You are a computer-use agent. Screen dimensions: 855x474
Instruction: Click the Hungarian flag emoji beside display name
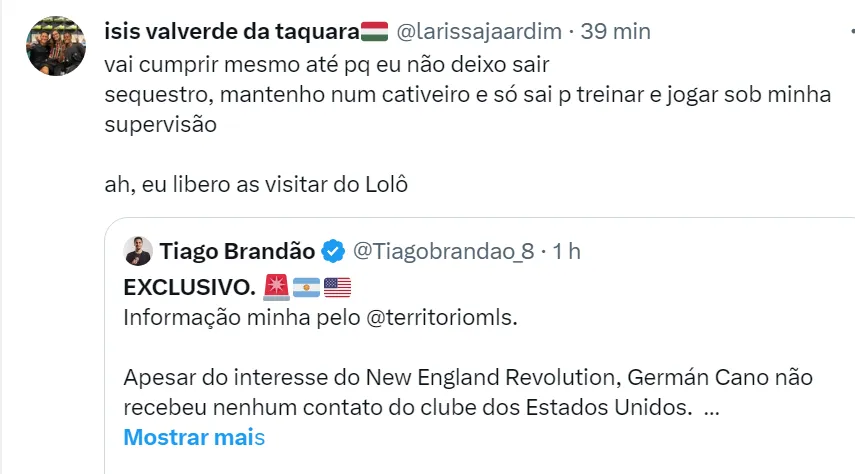click(374, 32)
